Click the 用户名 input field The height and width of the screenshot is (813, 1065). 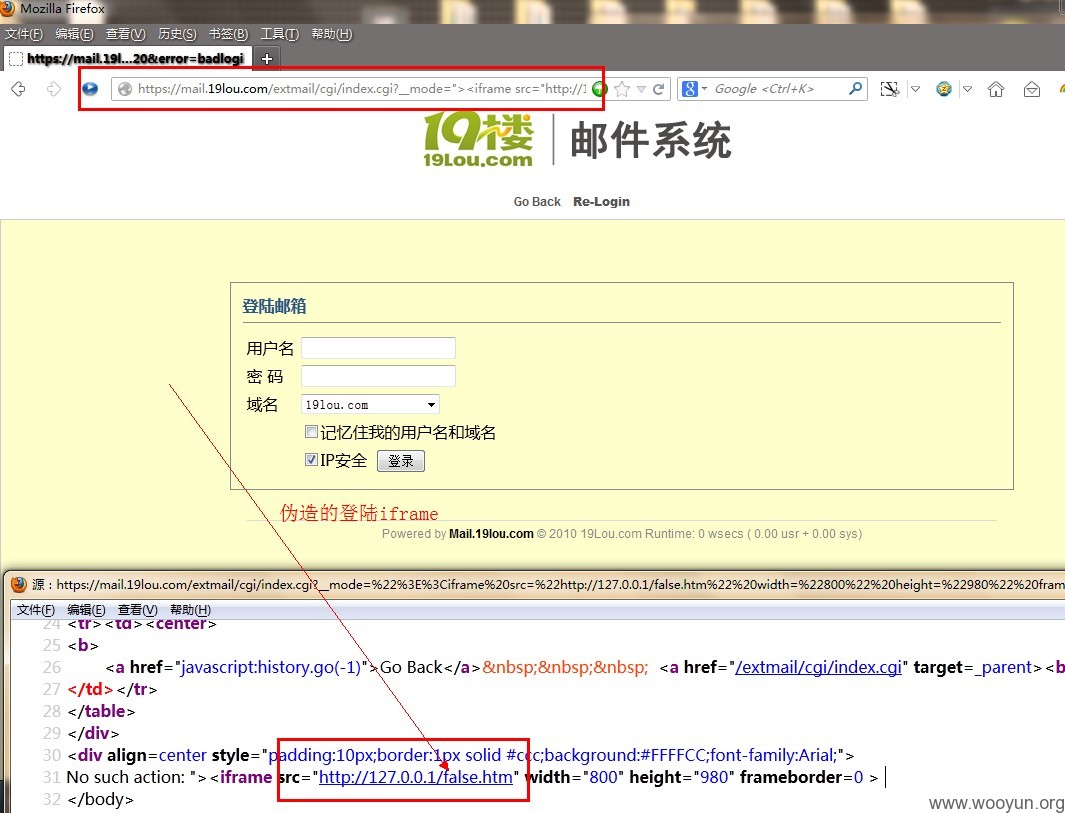(378, 348)
